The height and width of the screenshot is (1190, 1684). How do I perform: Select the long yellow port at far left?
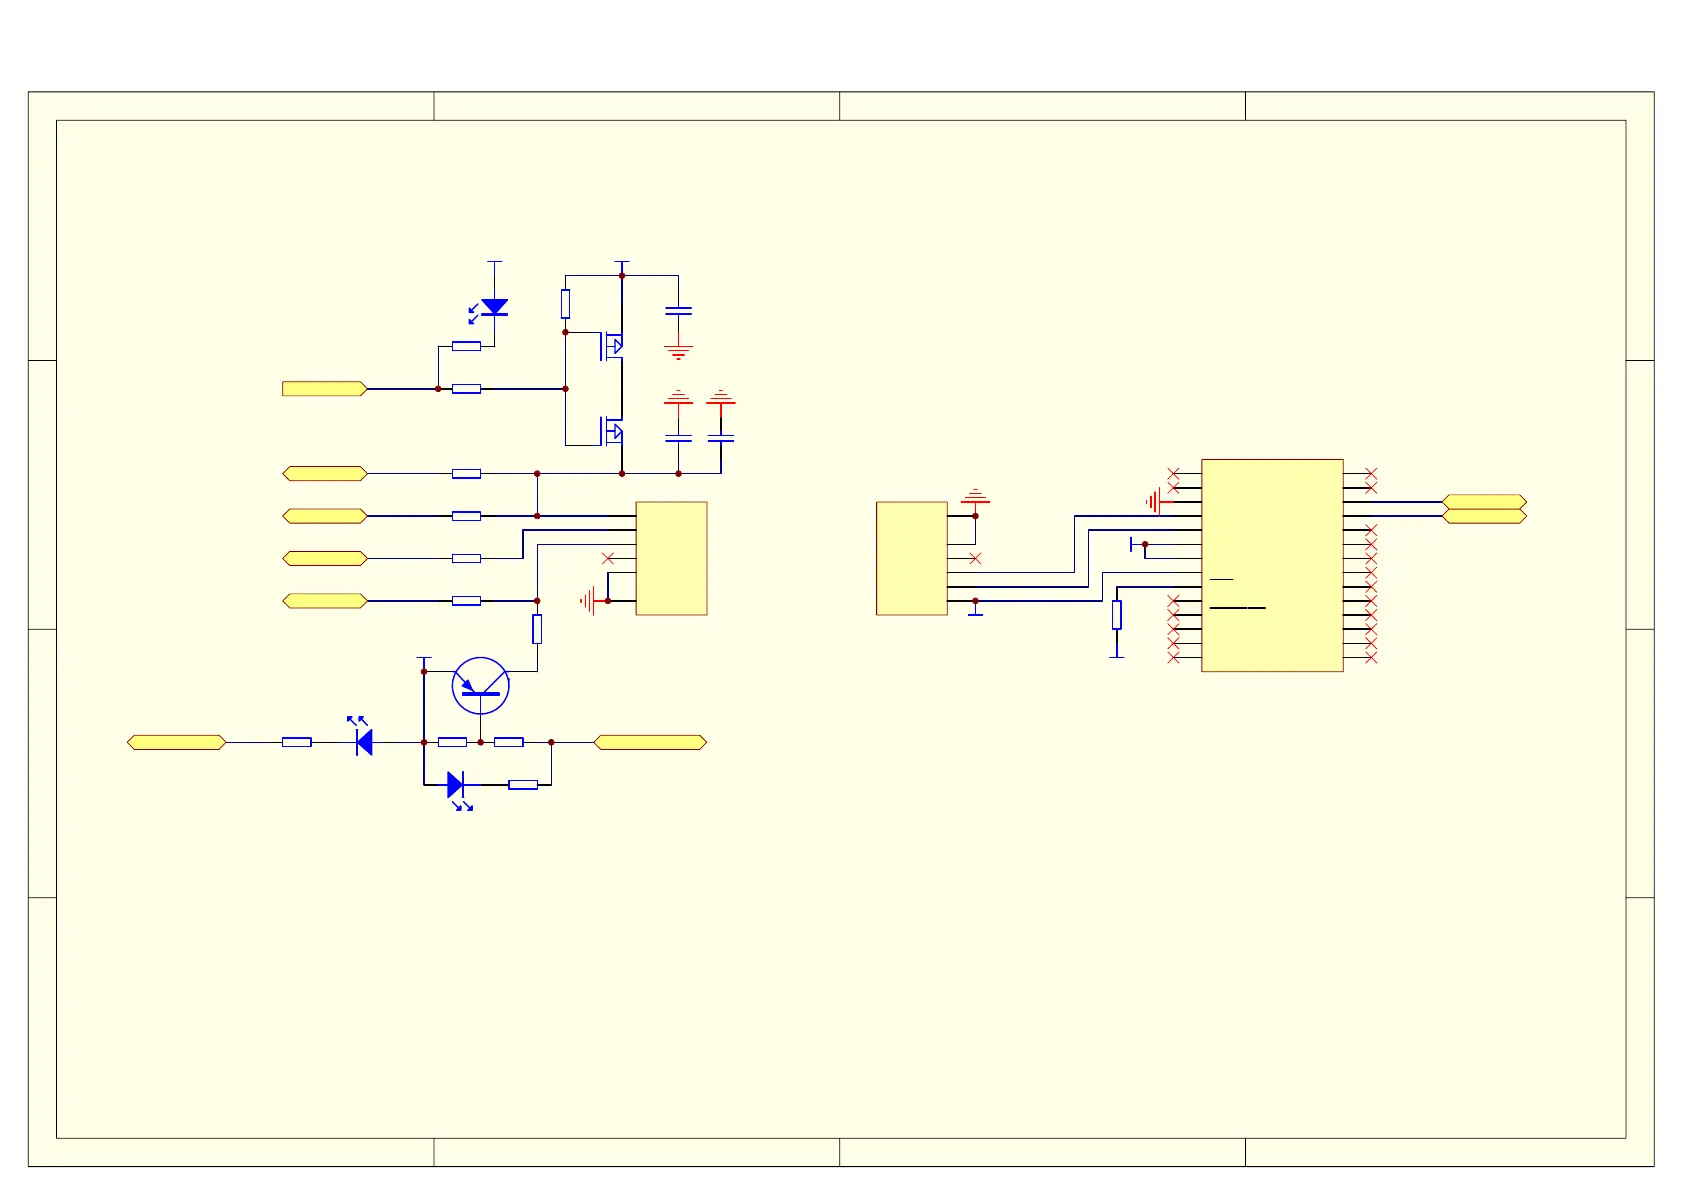pos(177,742)
